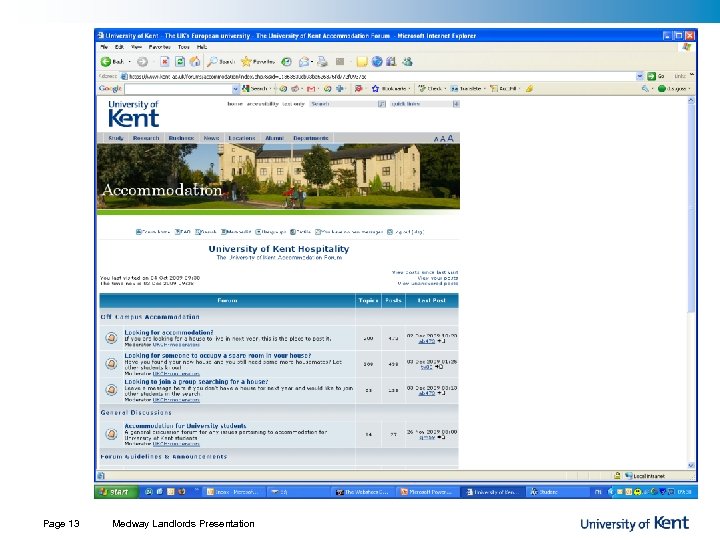Click the IE Forward arrow button
The width and height of the screenshot is (720, 540).
click(x=142, y=62)
